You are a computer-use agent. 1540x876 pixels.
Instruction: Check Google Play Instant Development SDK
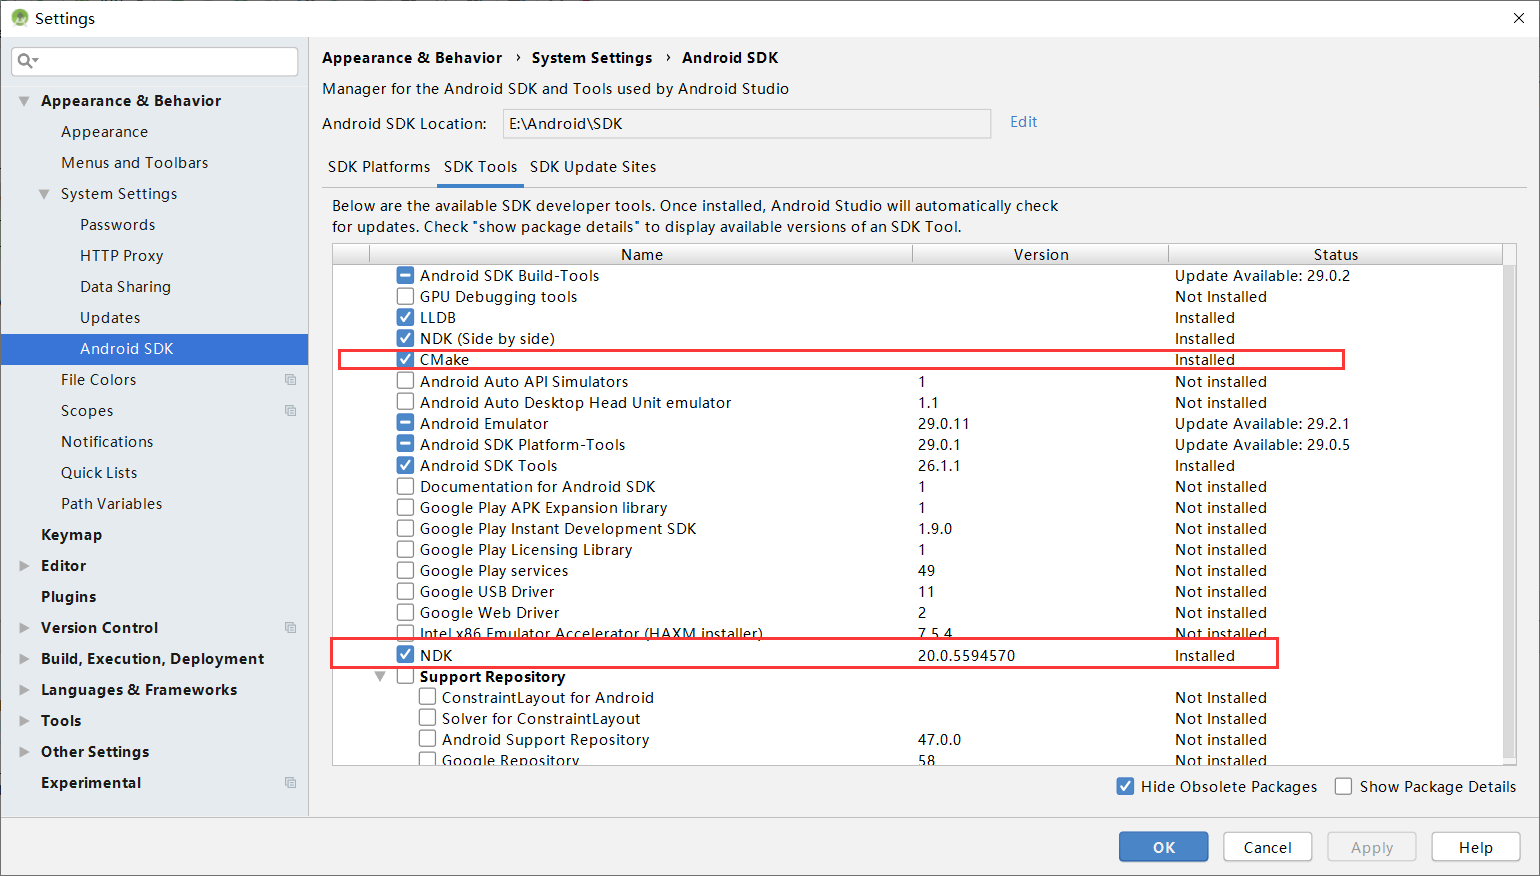[405, 528]
